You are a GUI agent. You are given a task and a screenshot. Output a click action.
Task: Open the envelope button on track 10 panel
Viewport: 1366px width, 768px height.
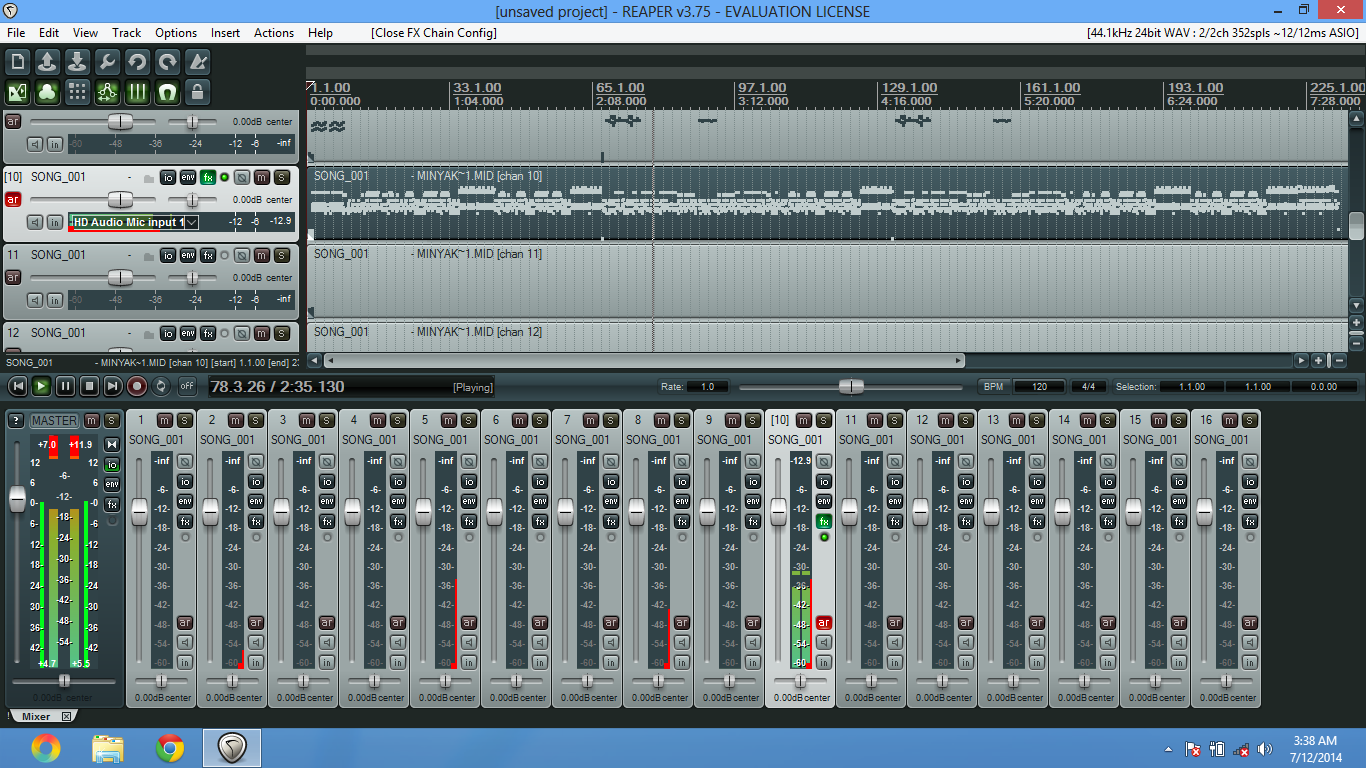188,177
